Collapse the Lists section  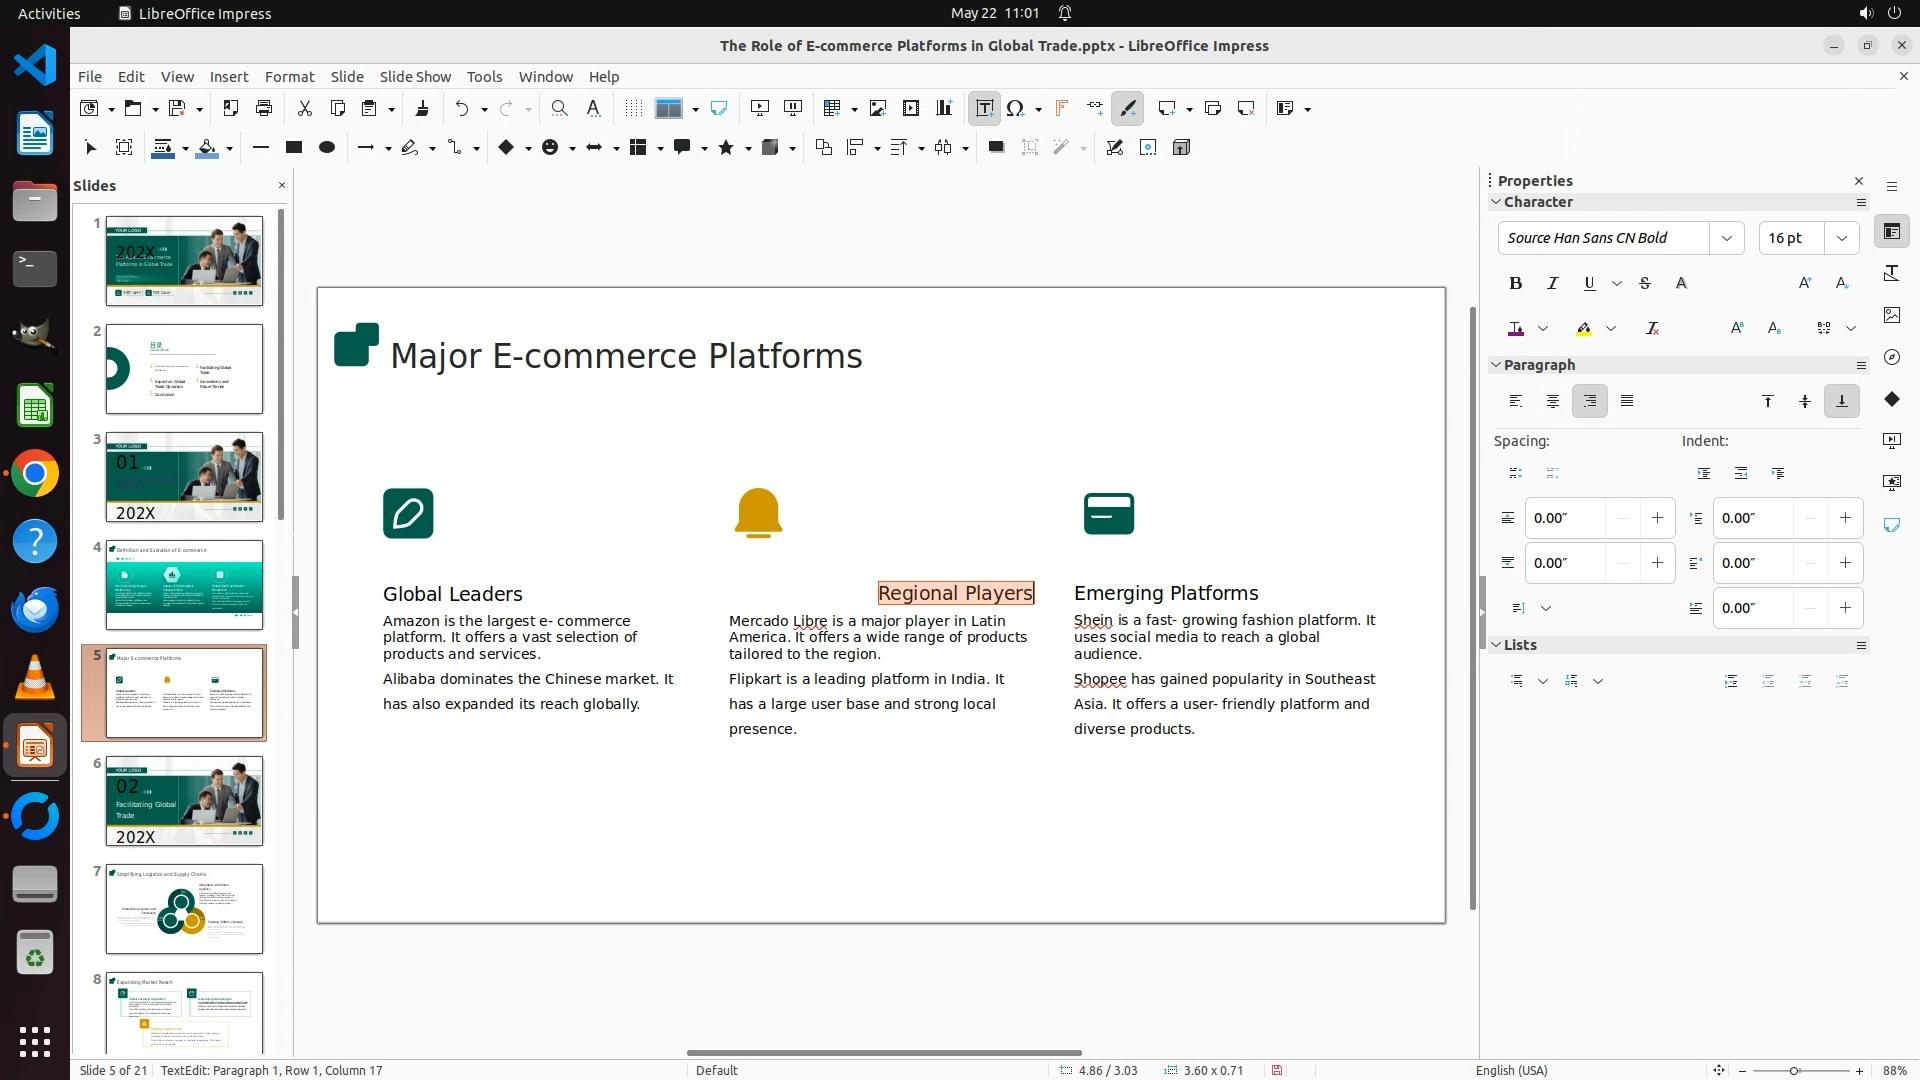(x=1497, y=645)
